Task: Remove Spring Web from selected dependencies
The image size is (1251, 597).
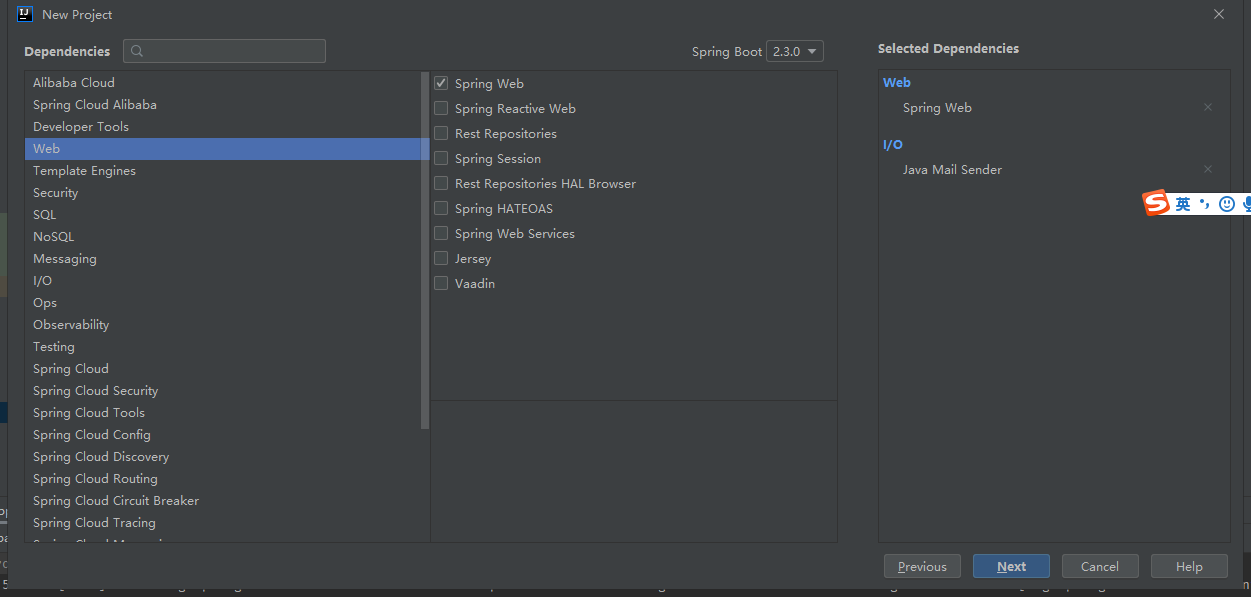Action: [1207, 107]
